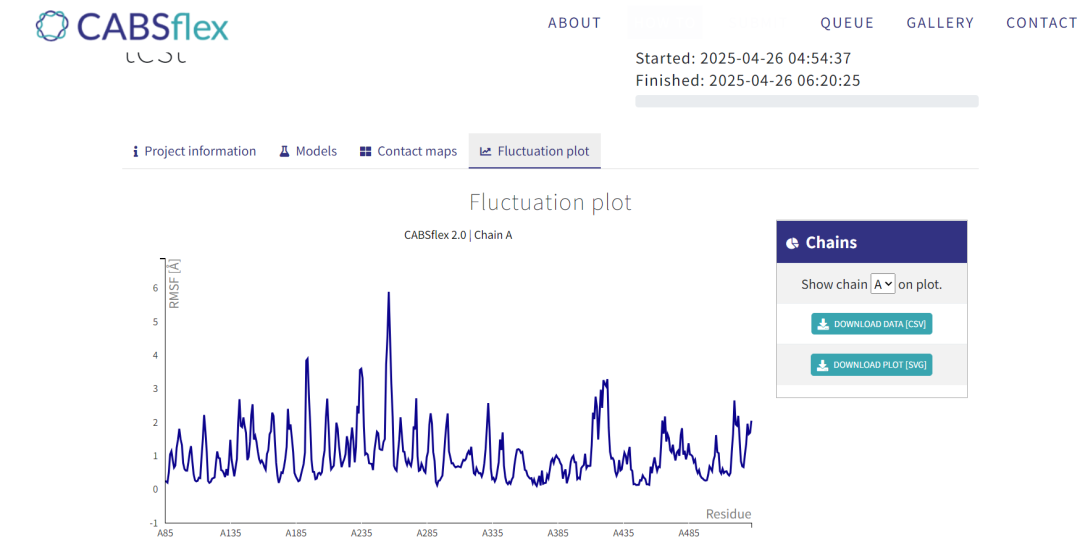
Task: Switch to the Models tab
Action: [x=308, y=151]
